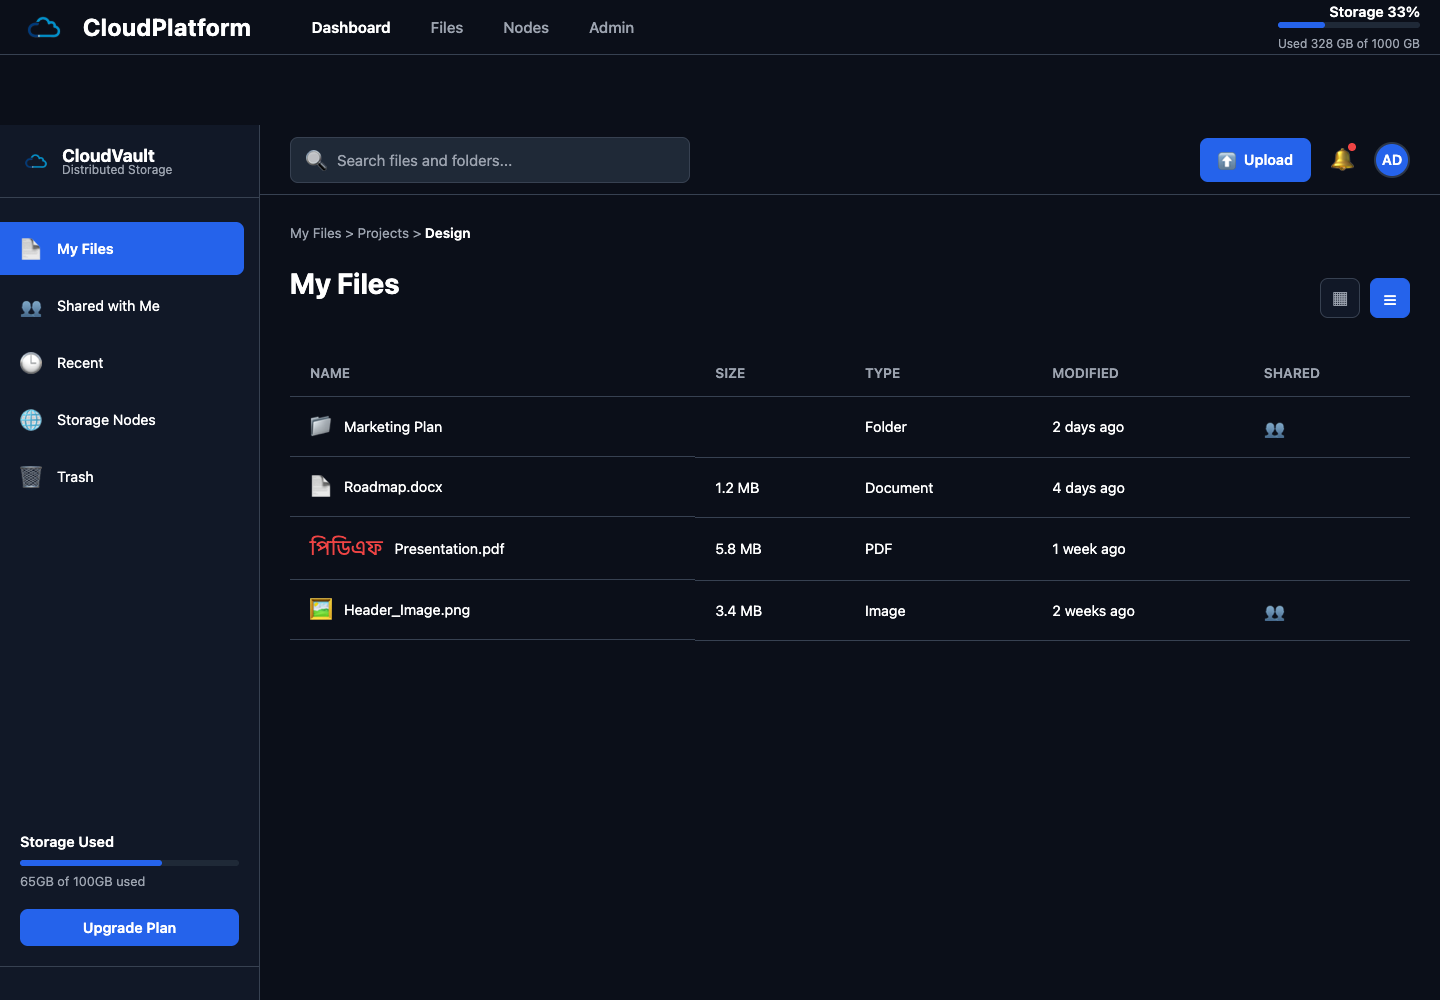Click the Upload button
This screenshot has width=1440, height=1000.
1255,160
